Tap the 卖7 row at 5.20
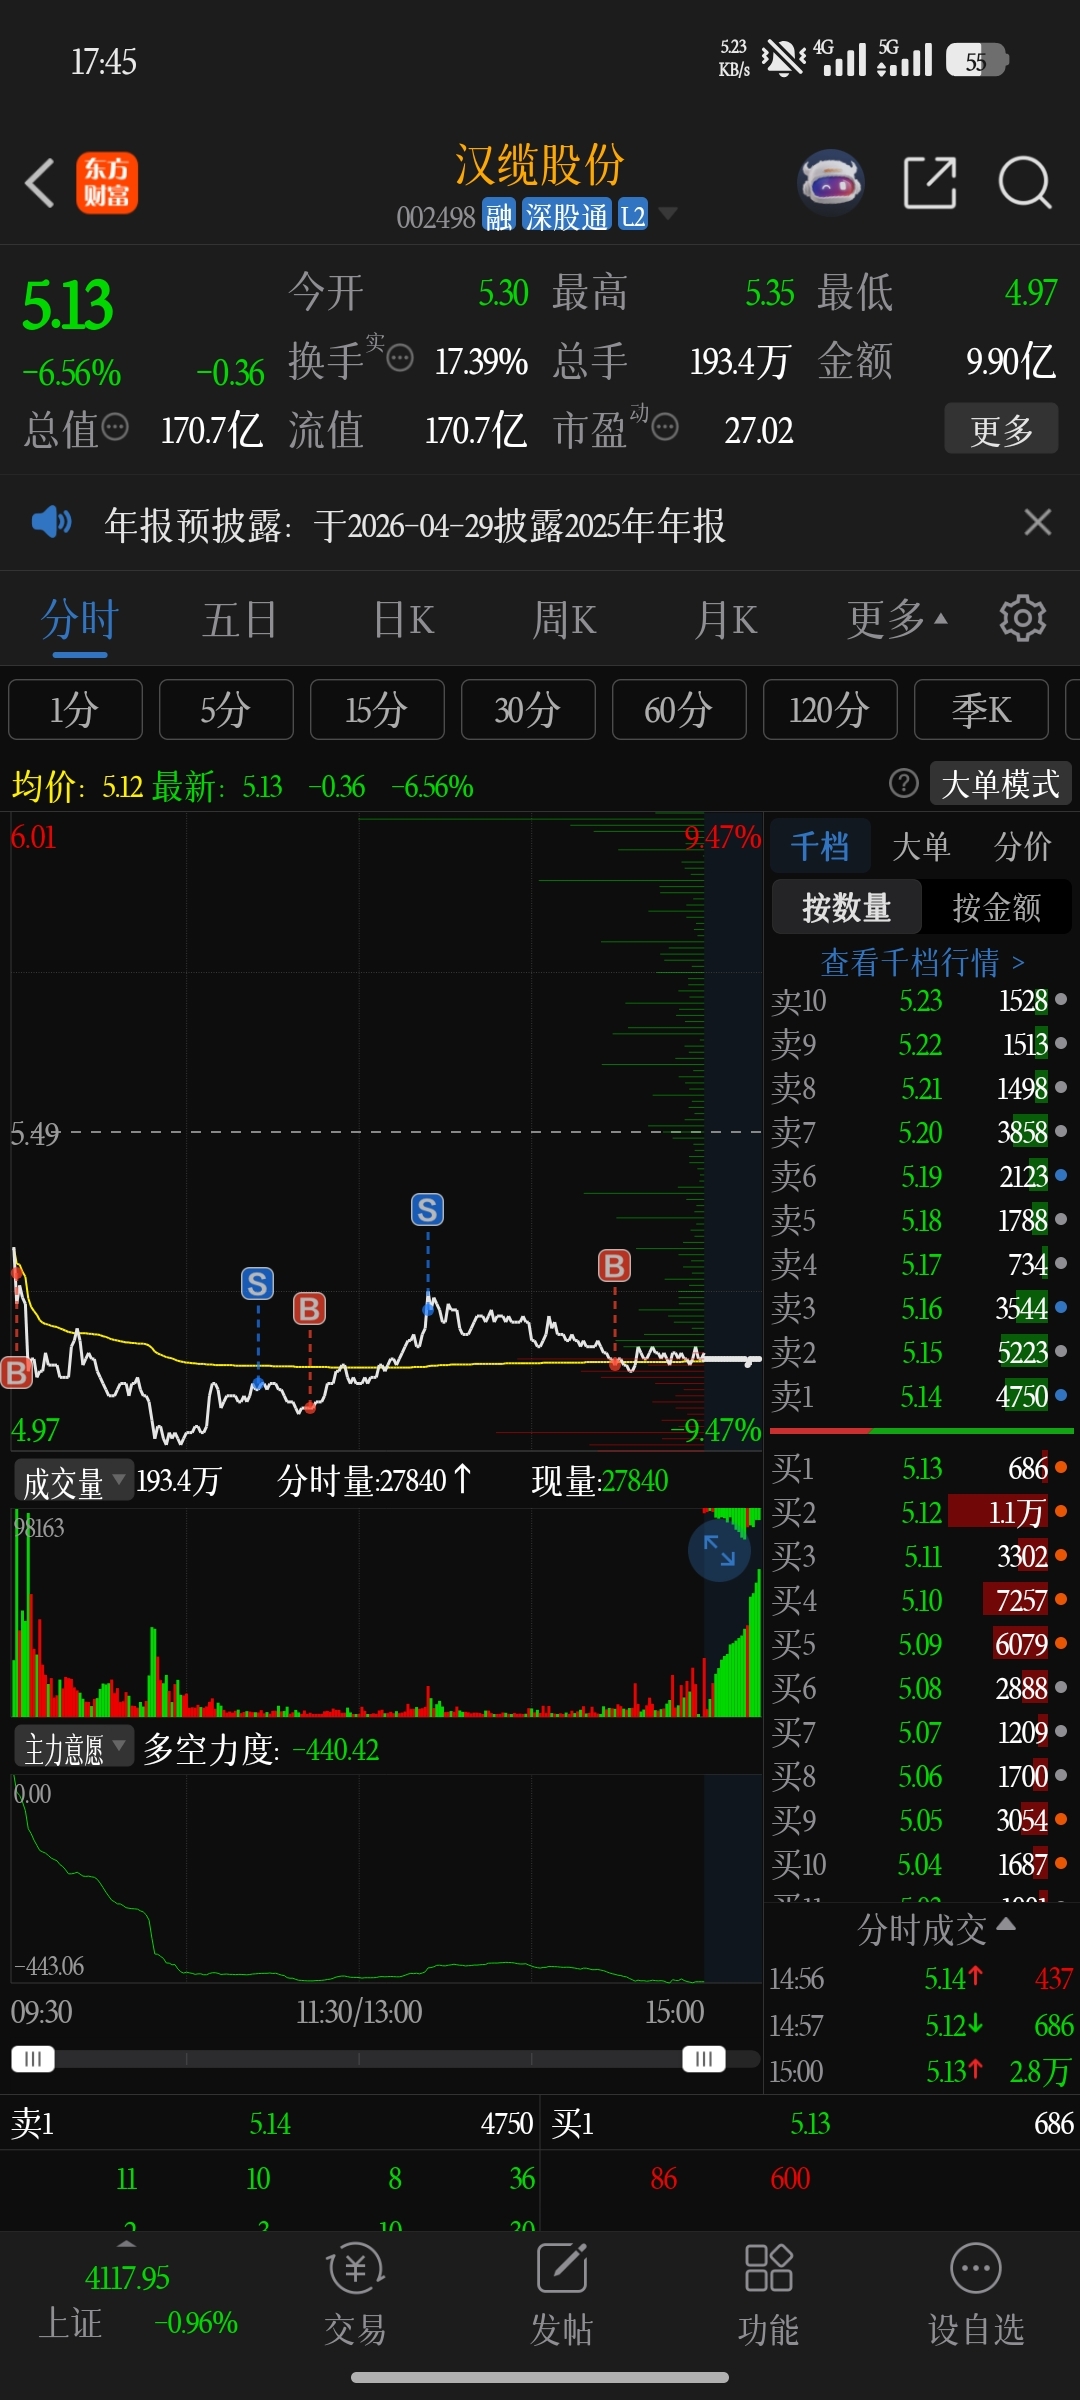 click(920, 1132)
